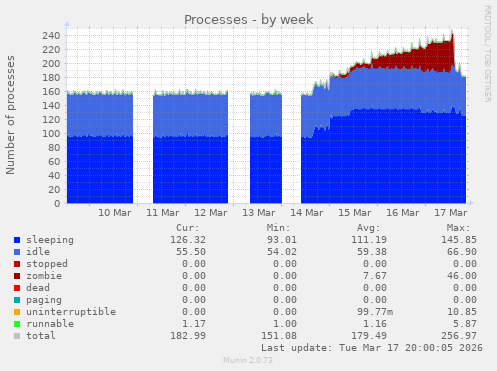Viewport: 497px width, 371px height.
Task: Click sleeping average value 111.19
Action: point(369,240)
